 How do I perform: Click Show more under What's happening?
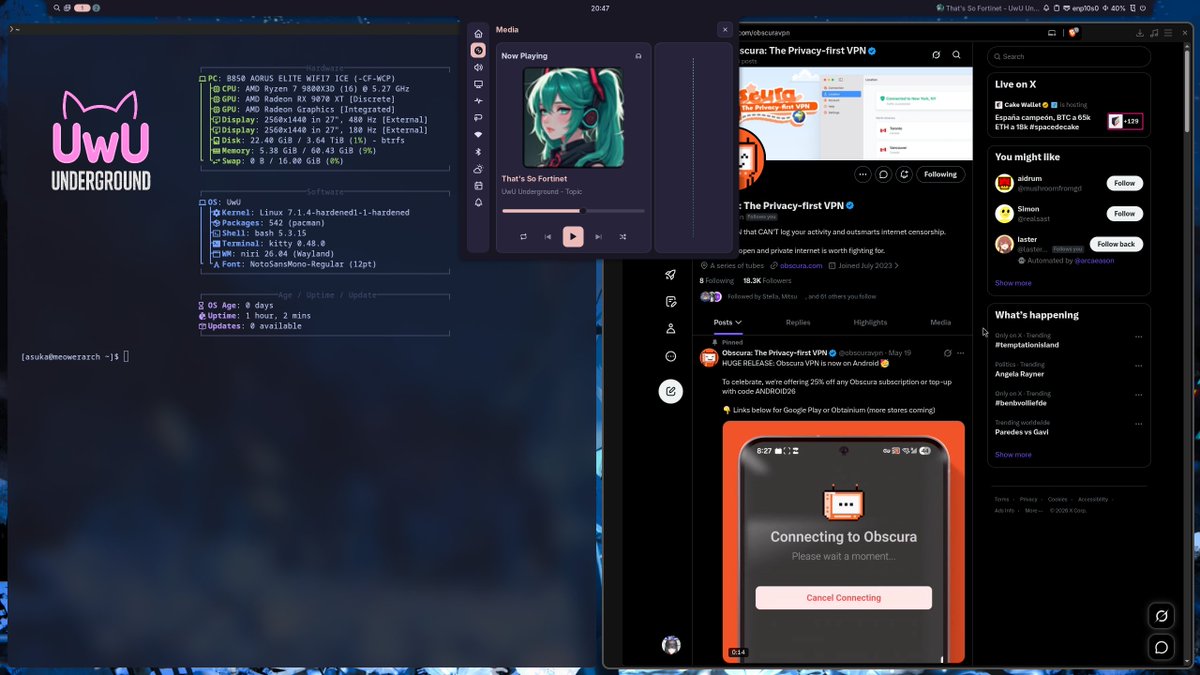coord(1013,454)
